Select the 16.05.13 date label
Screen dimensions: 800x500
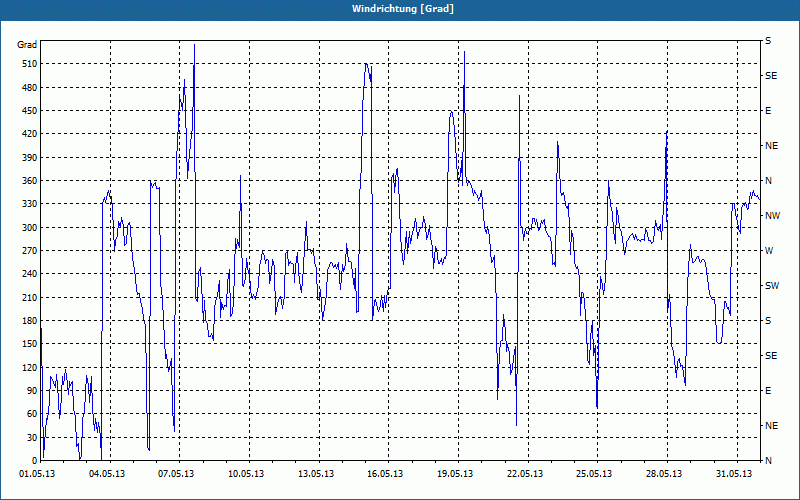[385, 474]
